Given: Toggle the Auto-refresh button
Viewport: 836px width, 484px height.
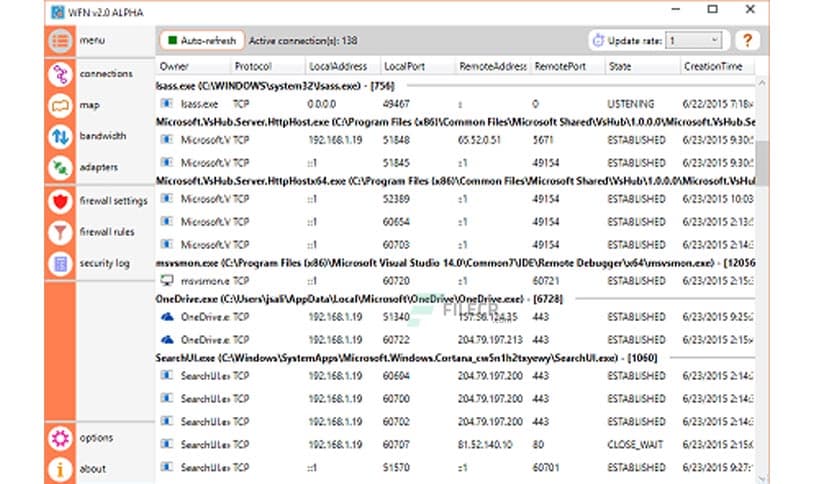Looking at the screenshot, I should (x=202, y=41).
